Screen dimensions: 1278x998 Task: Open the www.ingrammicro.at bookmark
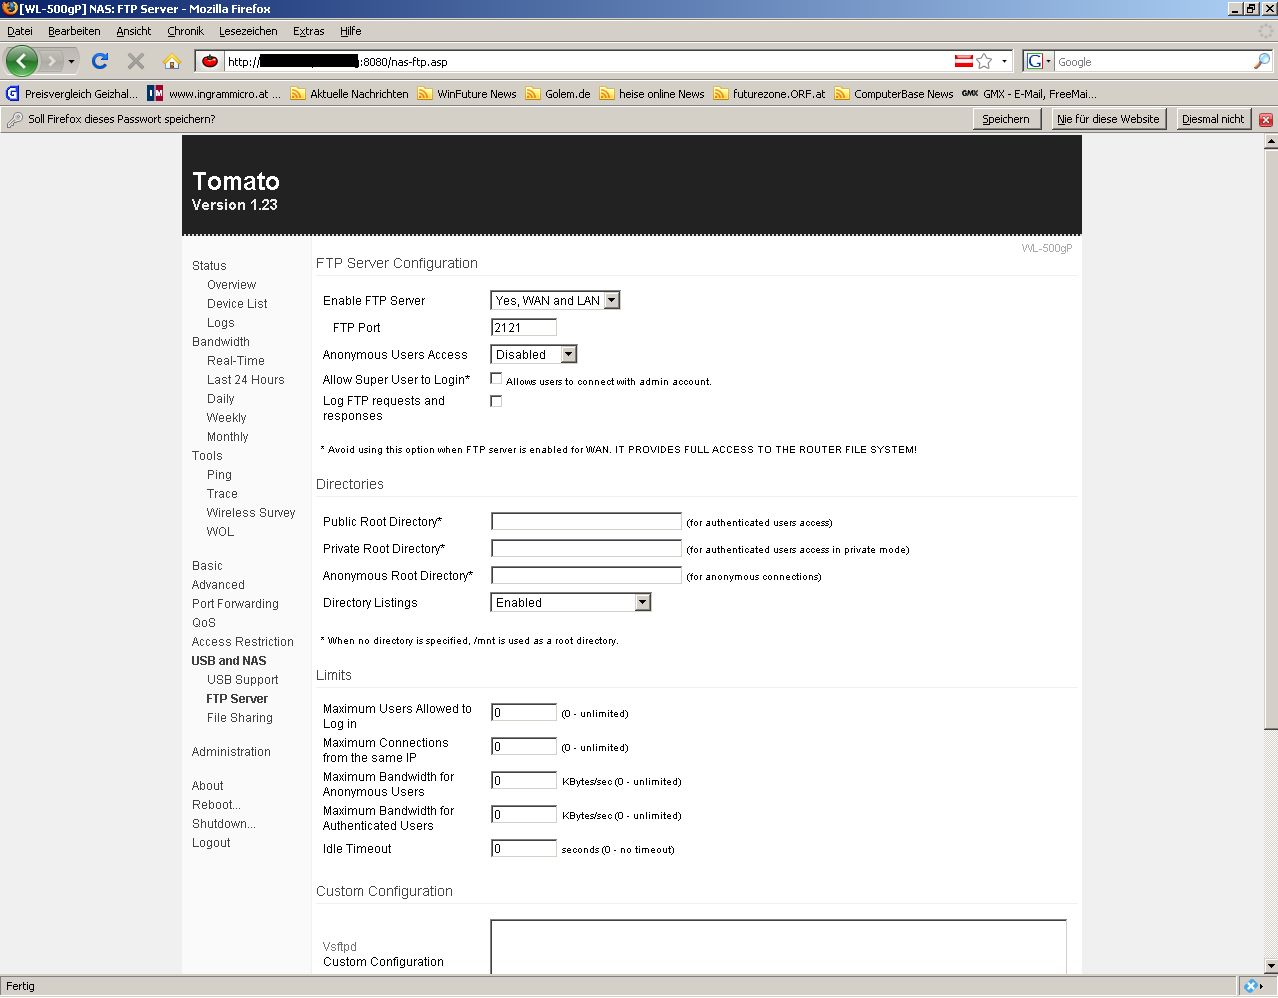(214, 94)
